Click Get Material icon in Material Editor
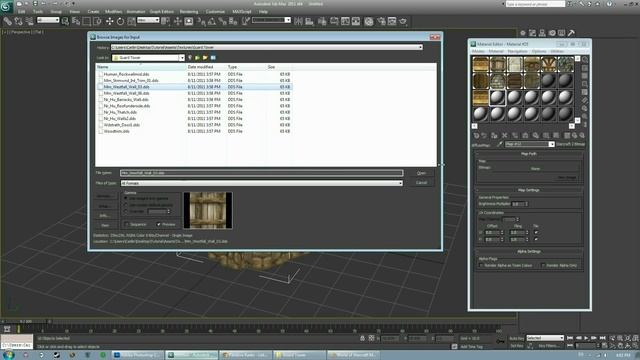The image size is (640, 360). (476, 135)
